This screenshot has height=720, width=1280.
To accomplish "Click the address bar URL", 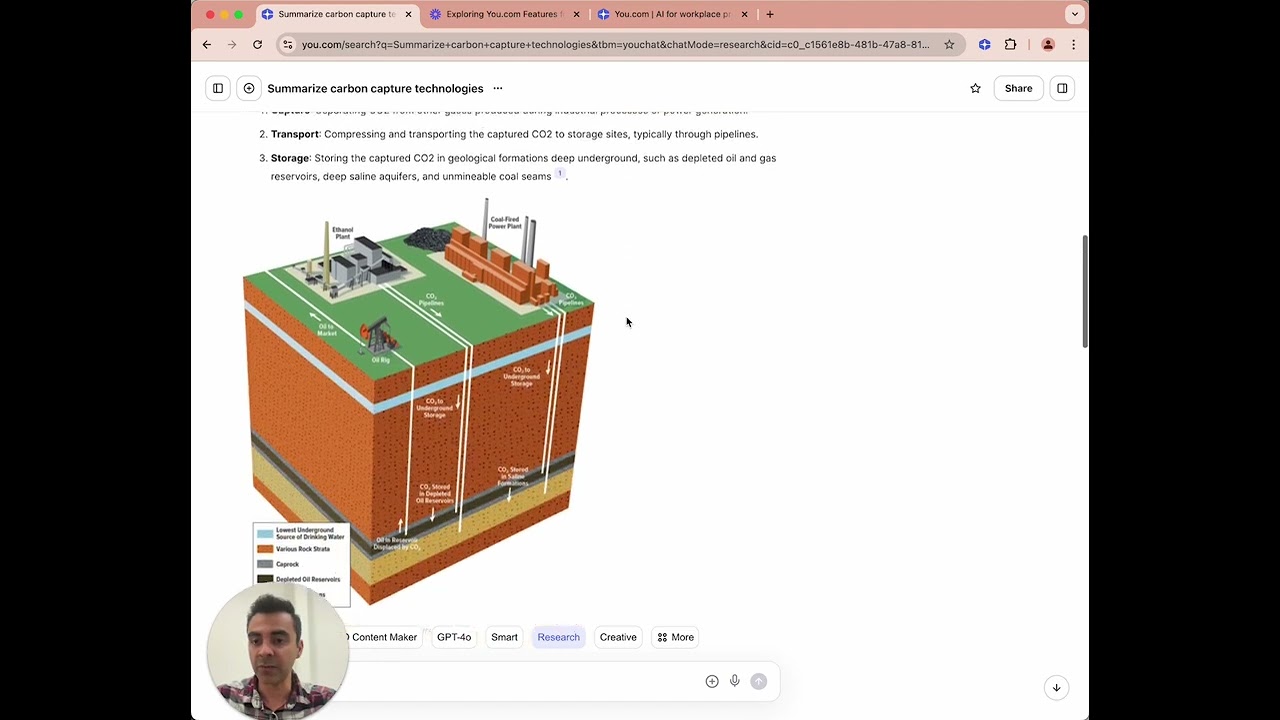I will pos(615,44).
